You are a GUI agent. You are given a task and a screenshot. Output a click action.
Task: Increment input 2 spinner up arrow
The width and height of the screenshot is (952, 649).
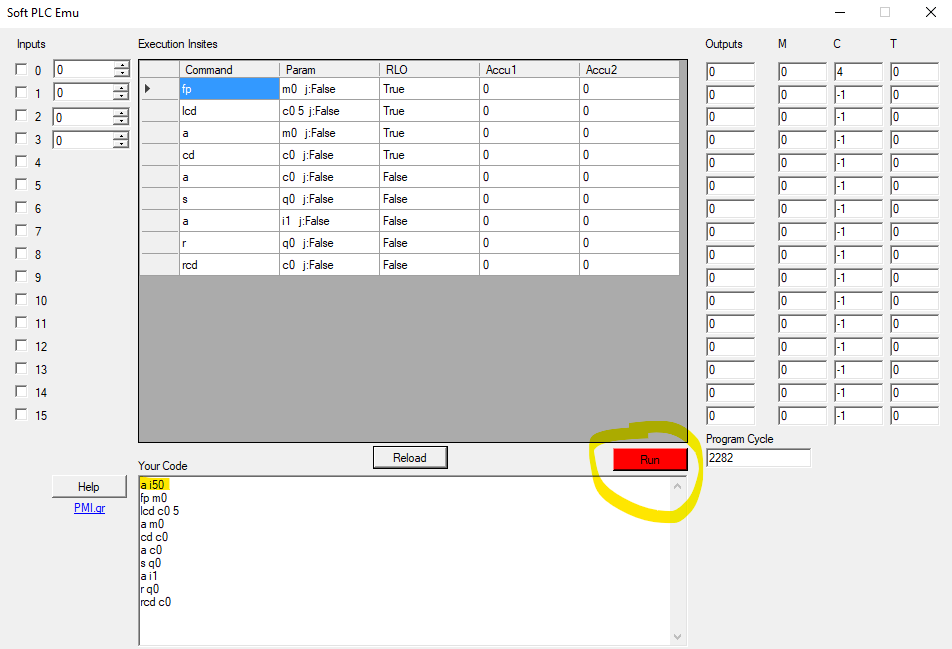pyautogui.click(x=122, y=113)
